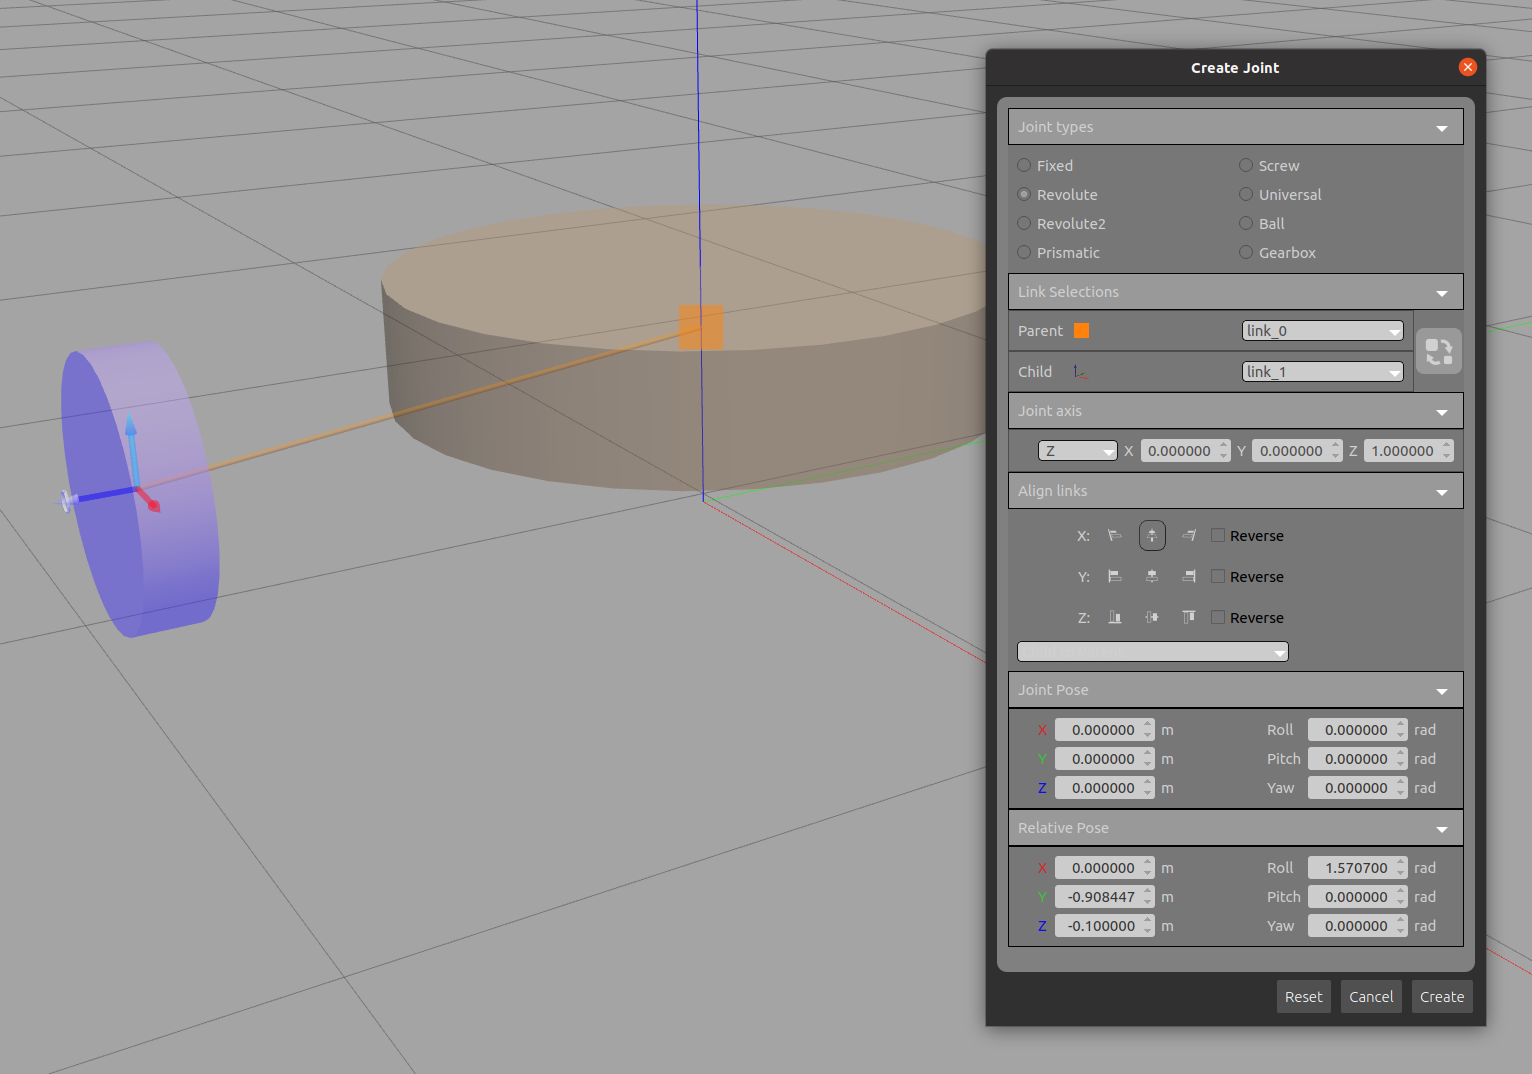Open the Parent link dropdown
This screenshot has height=1074, width=1532.
[1322, 331]
